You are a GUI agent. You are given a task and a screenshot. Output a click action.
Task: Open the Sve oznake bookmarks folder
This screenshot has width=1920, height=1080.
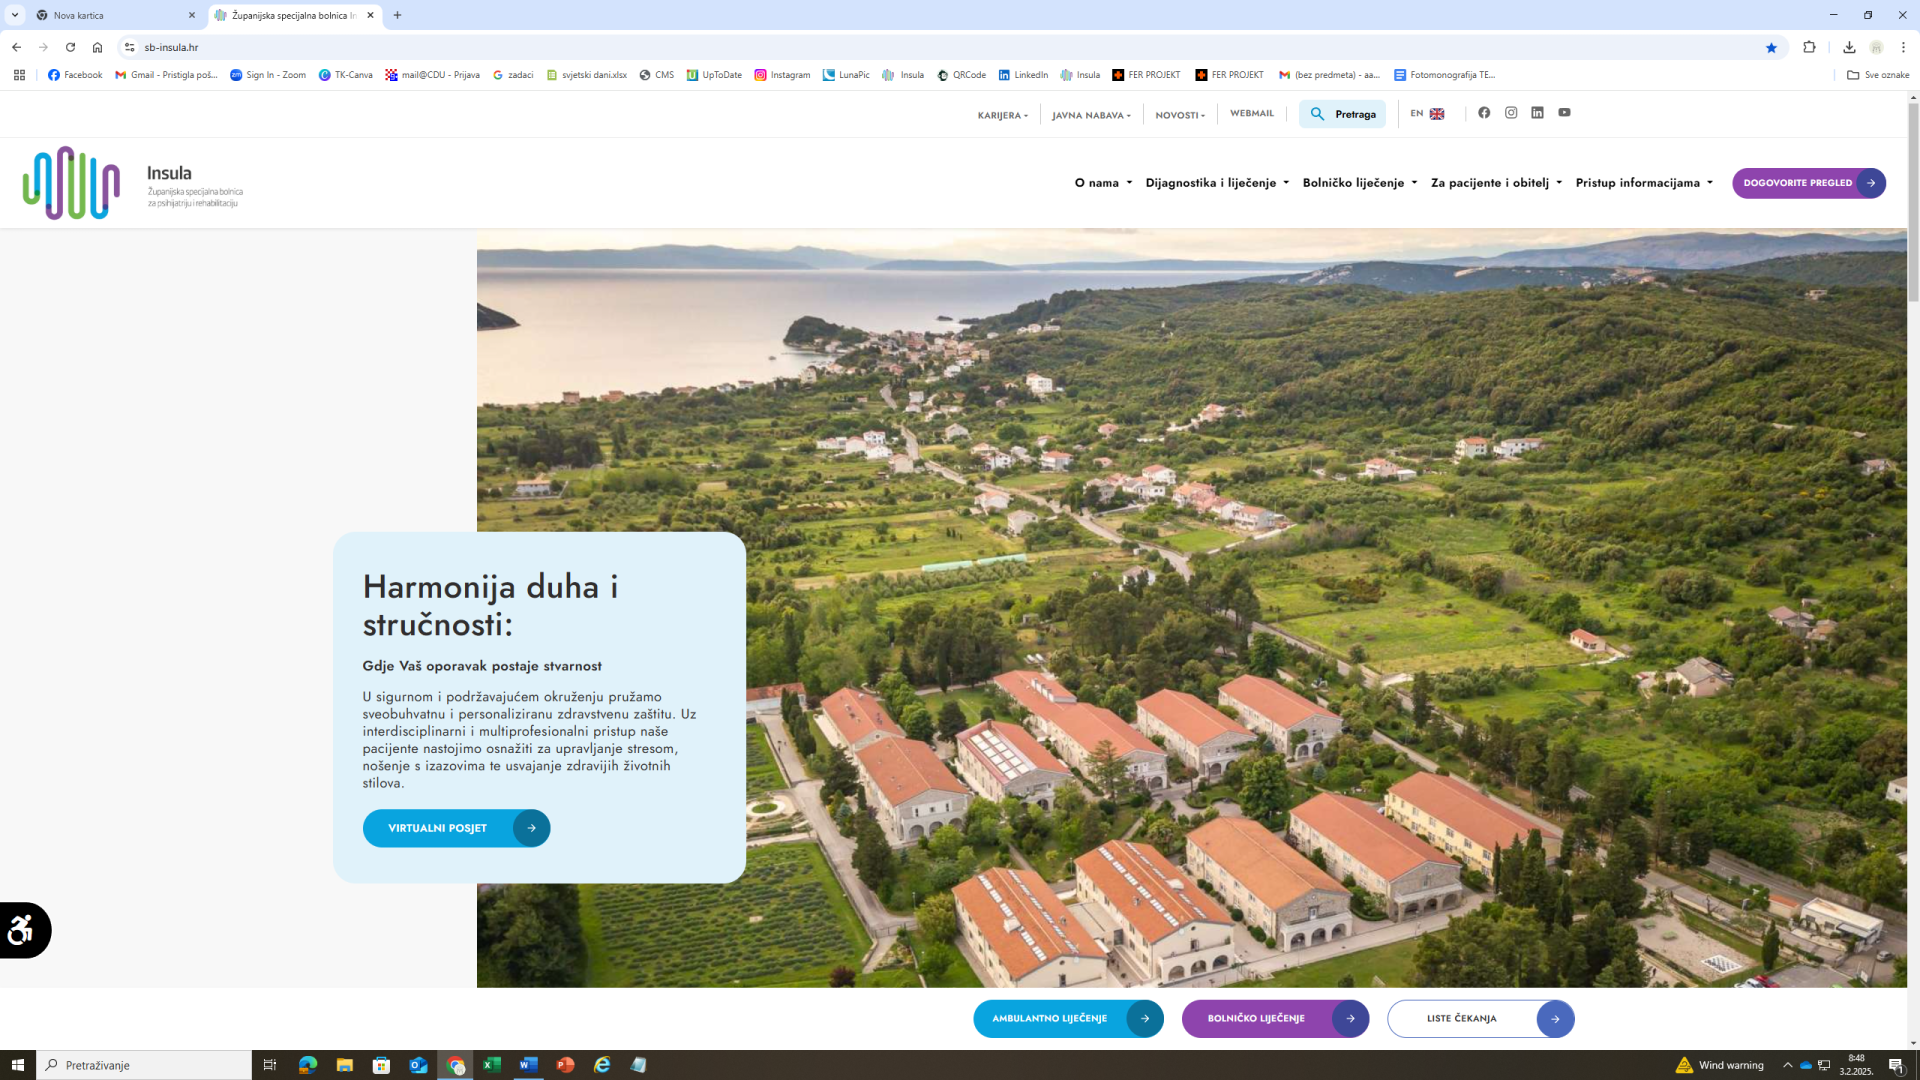[1878, 75]
